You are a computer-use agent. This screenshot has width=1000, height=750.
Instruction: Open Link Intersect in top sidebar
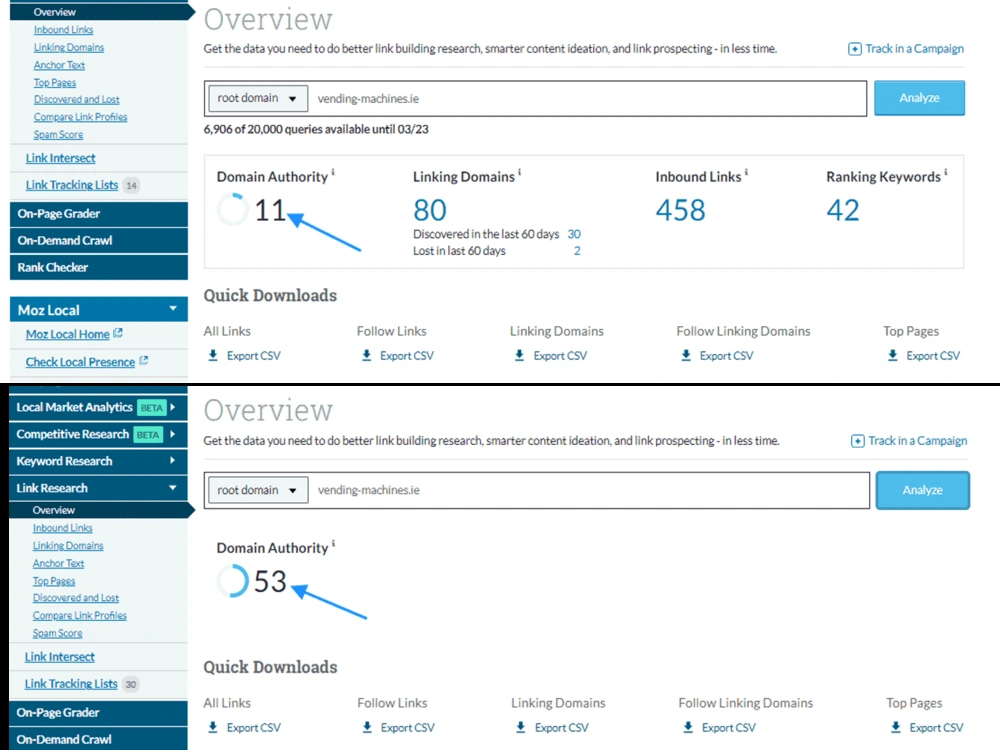coord(61,158)
